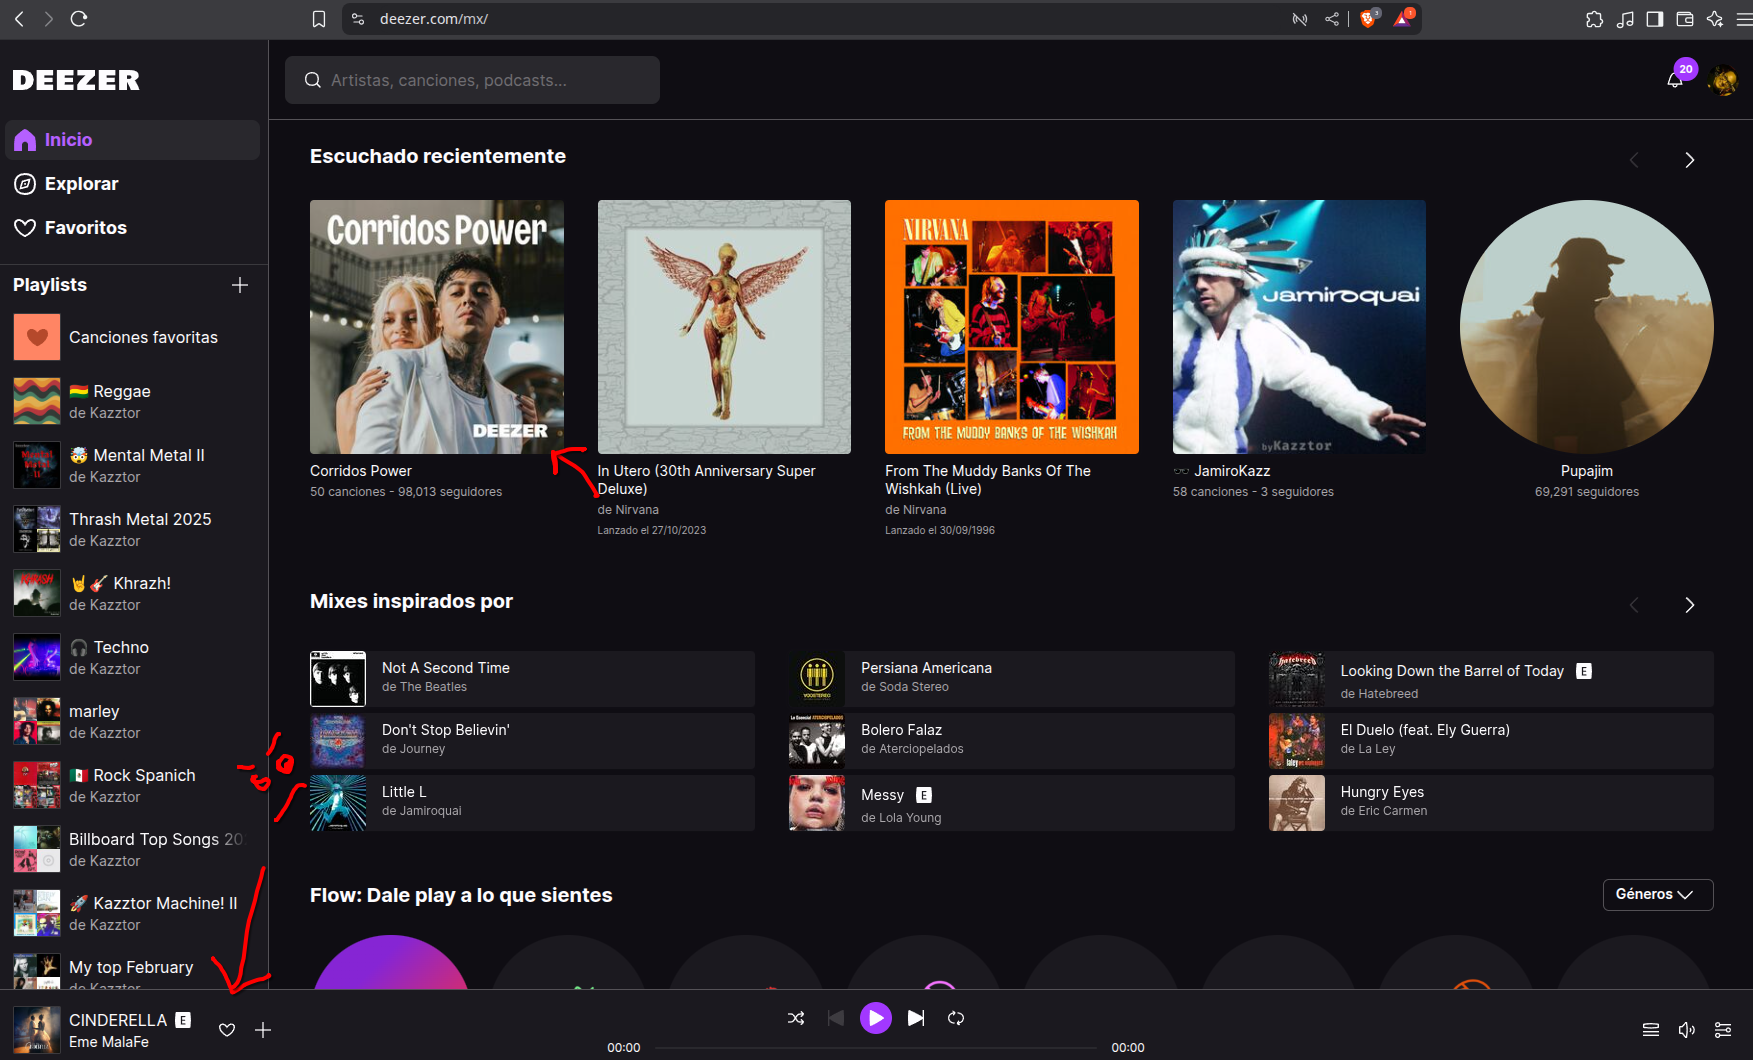Open Brave wallet icon

1685,19
